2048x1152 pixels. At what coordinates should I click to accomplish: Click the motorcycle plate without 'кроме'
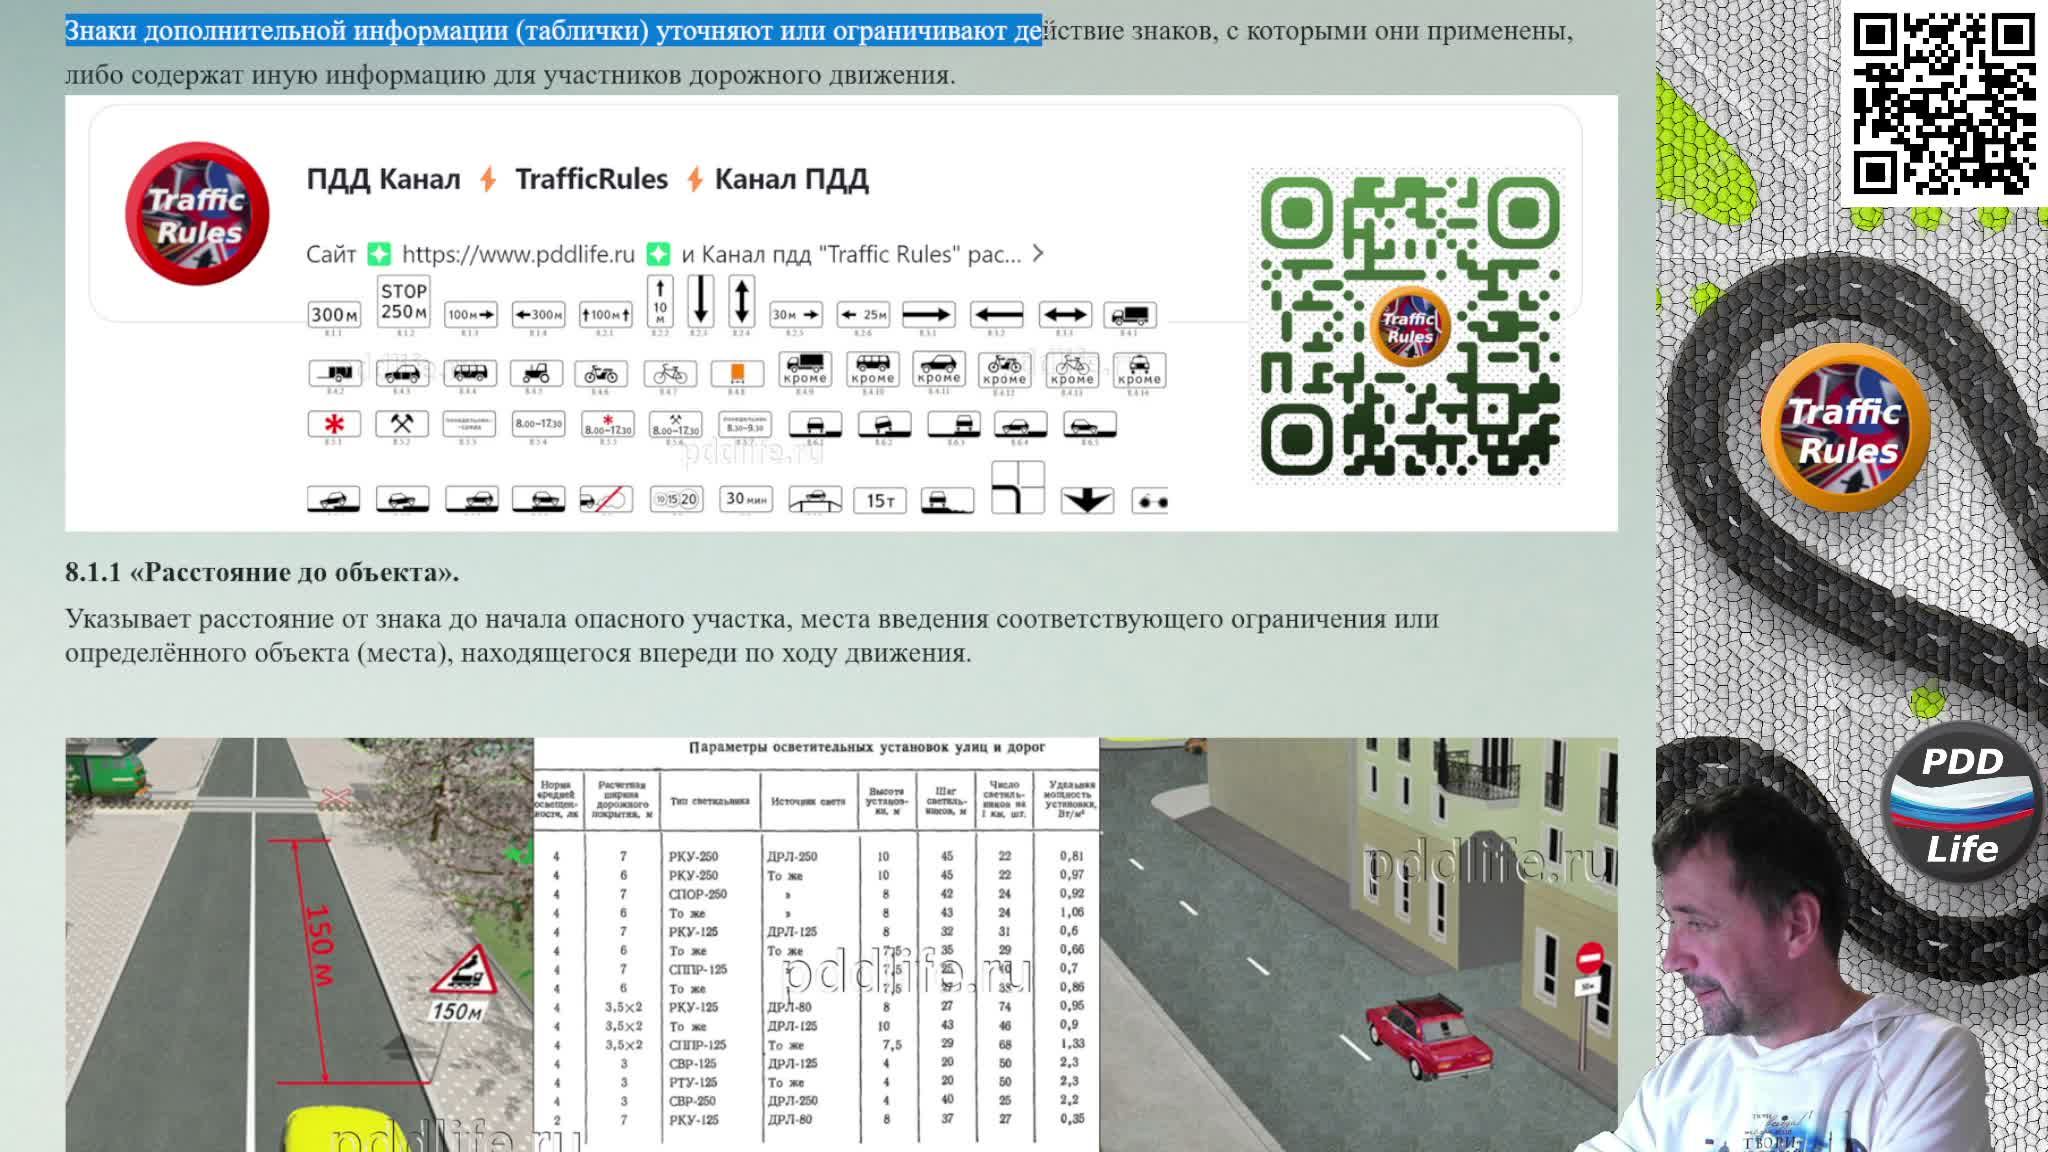coord(601,373)
